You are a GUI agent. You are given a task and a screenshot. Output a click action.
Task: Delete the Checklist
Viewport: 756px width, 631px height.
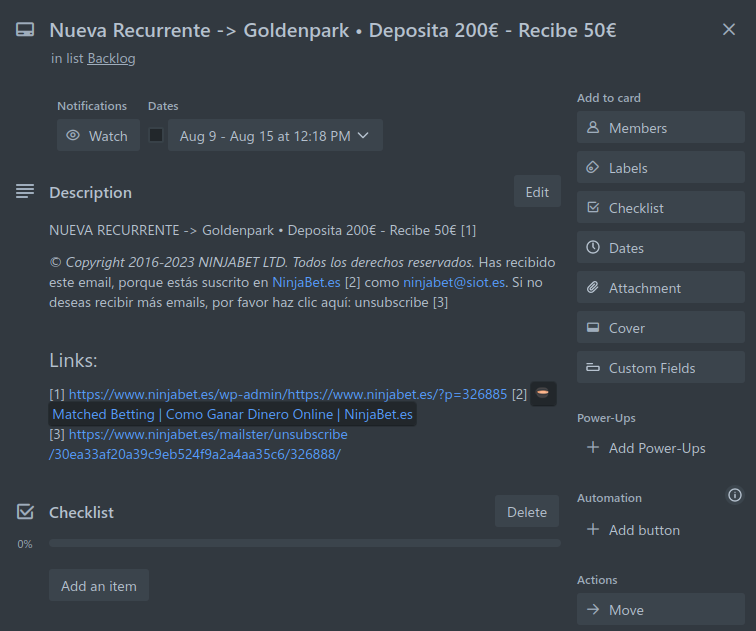tap(527, 511)
